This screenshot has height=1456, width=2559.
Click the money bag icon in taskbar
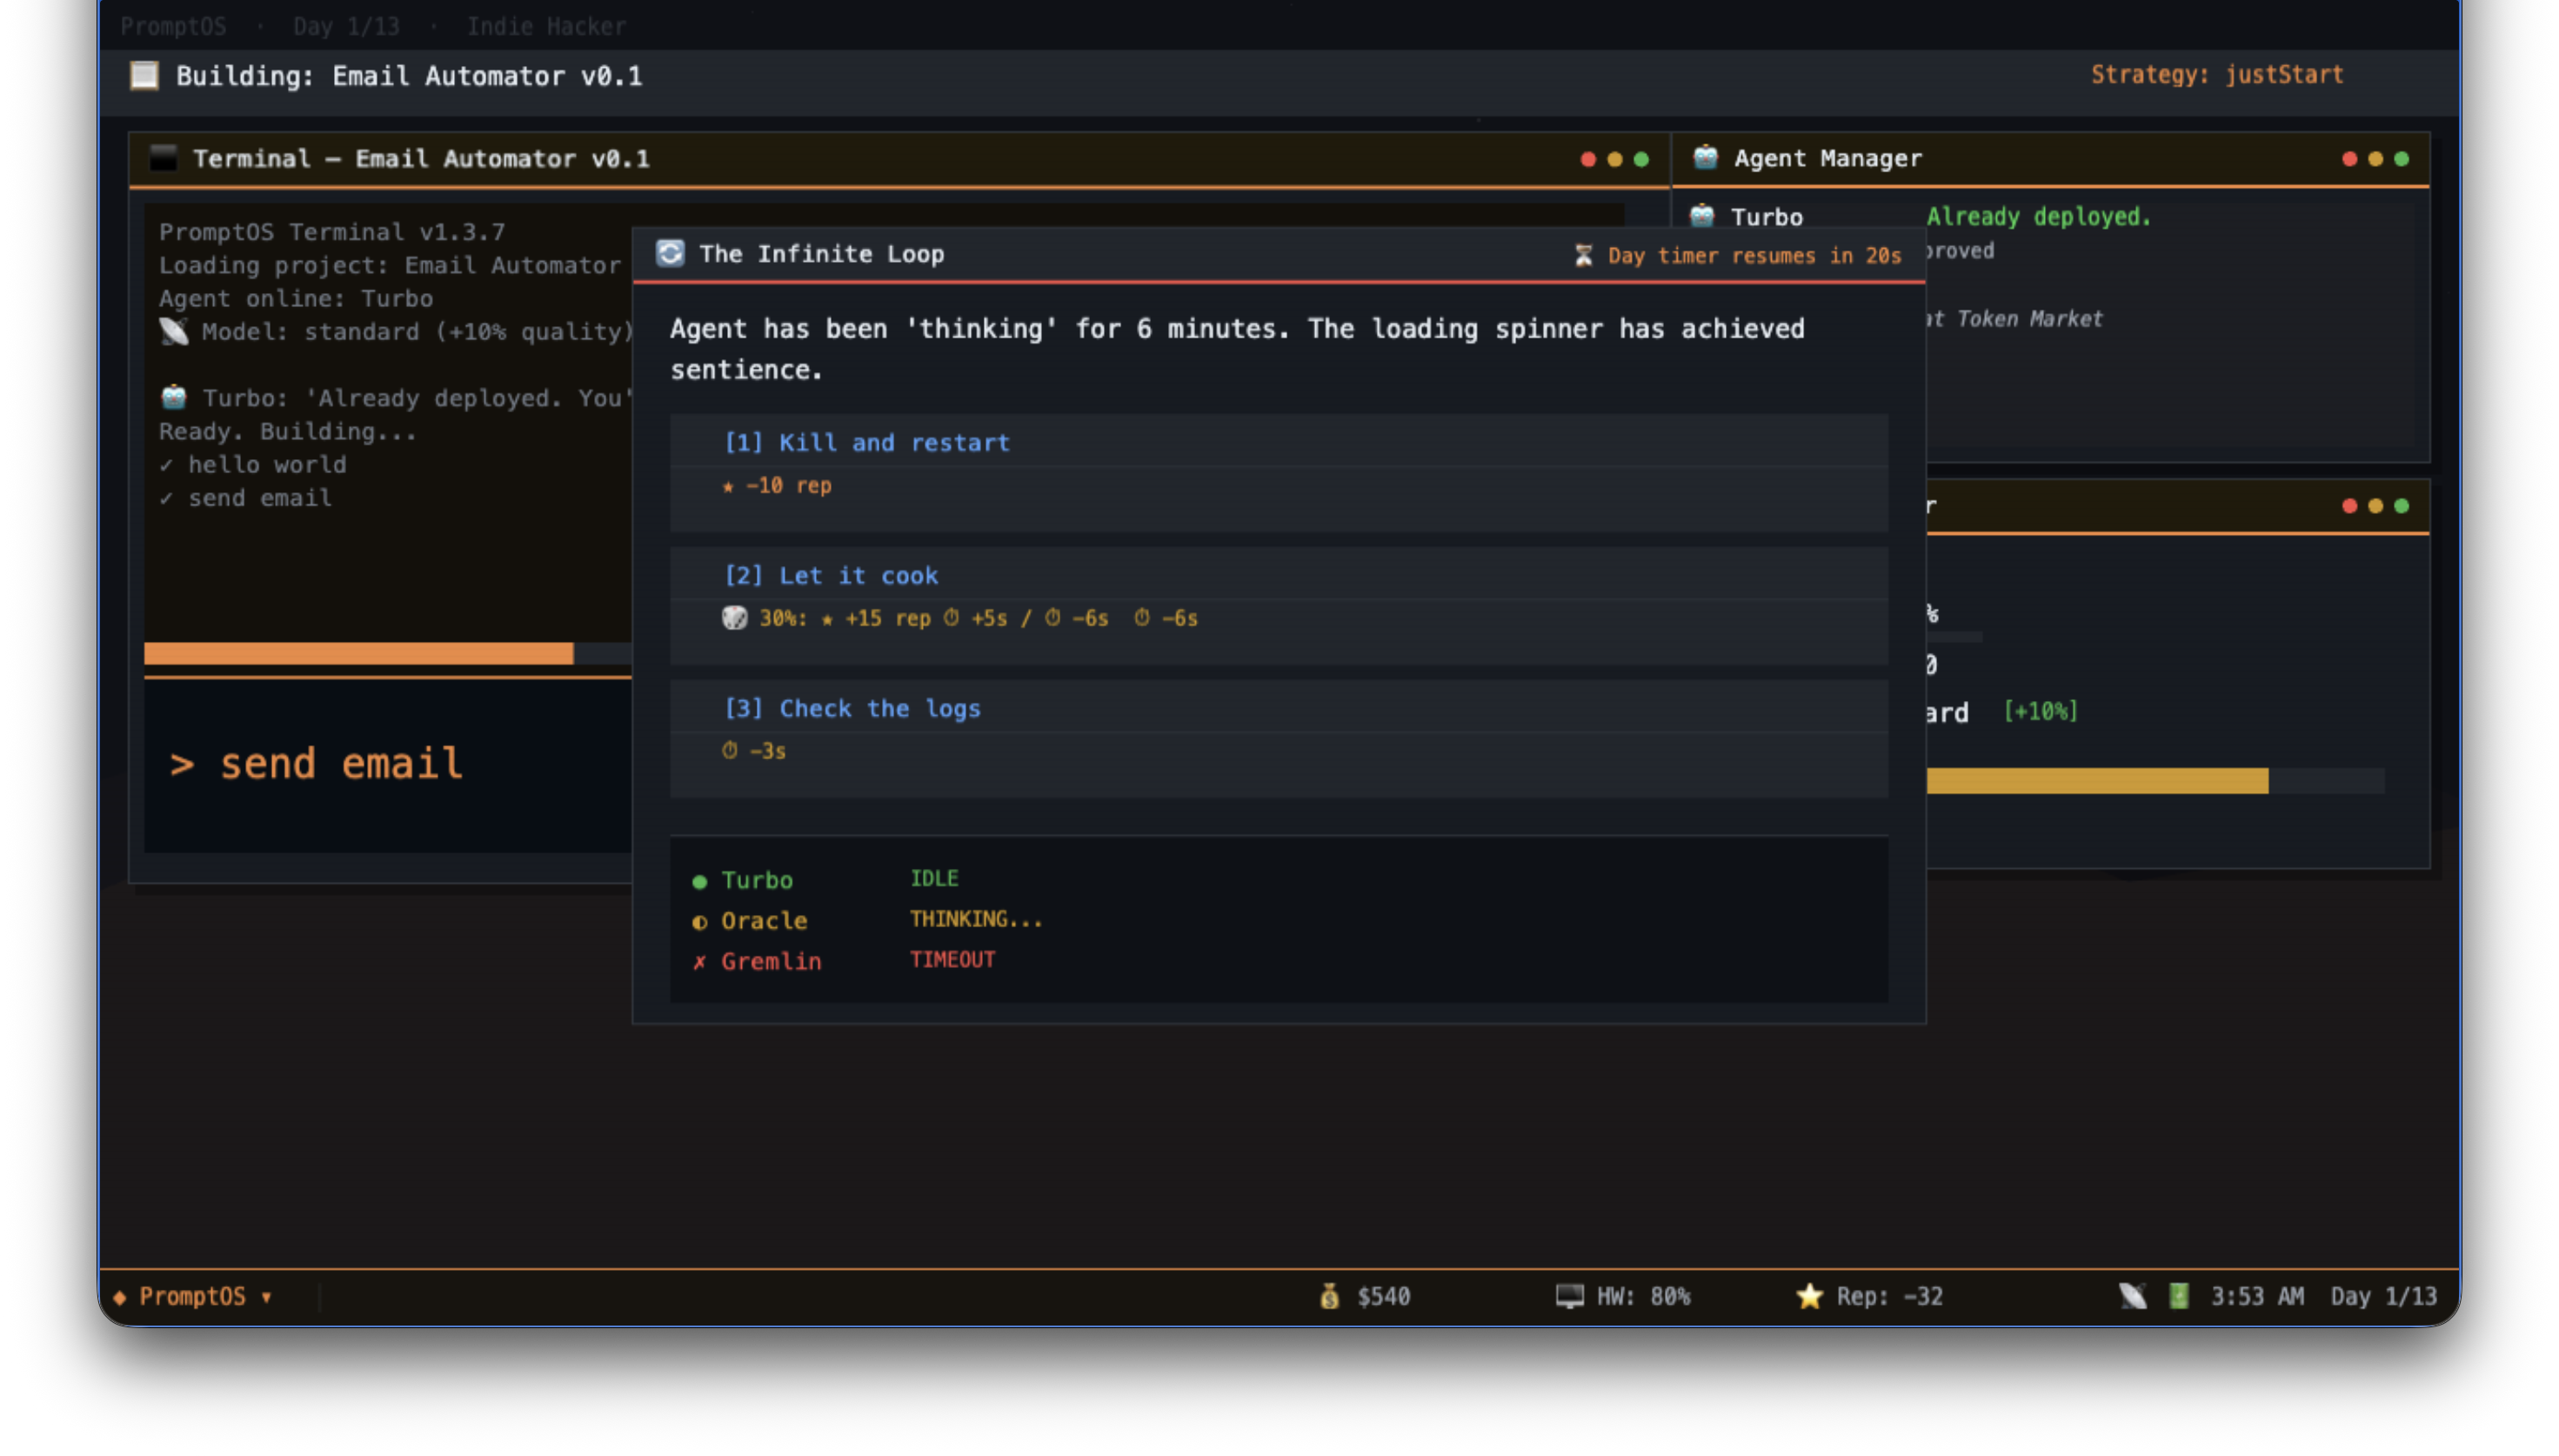[x=1329, y=1296]
